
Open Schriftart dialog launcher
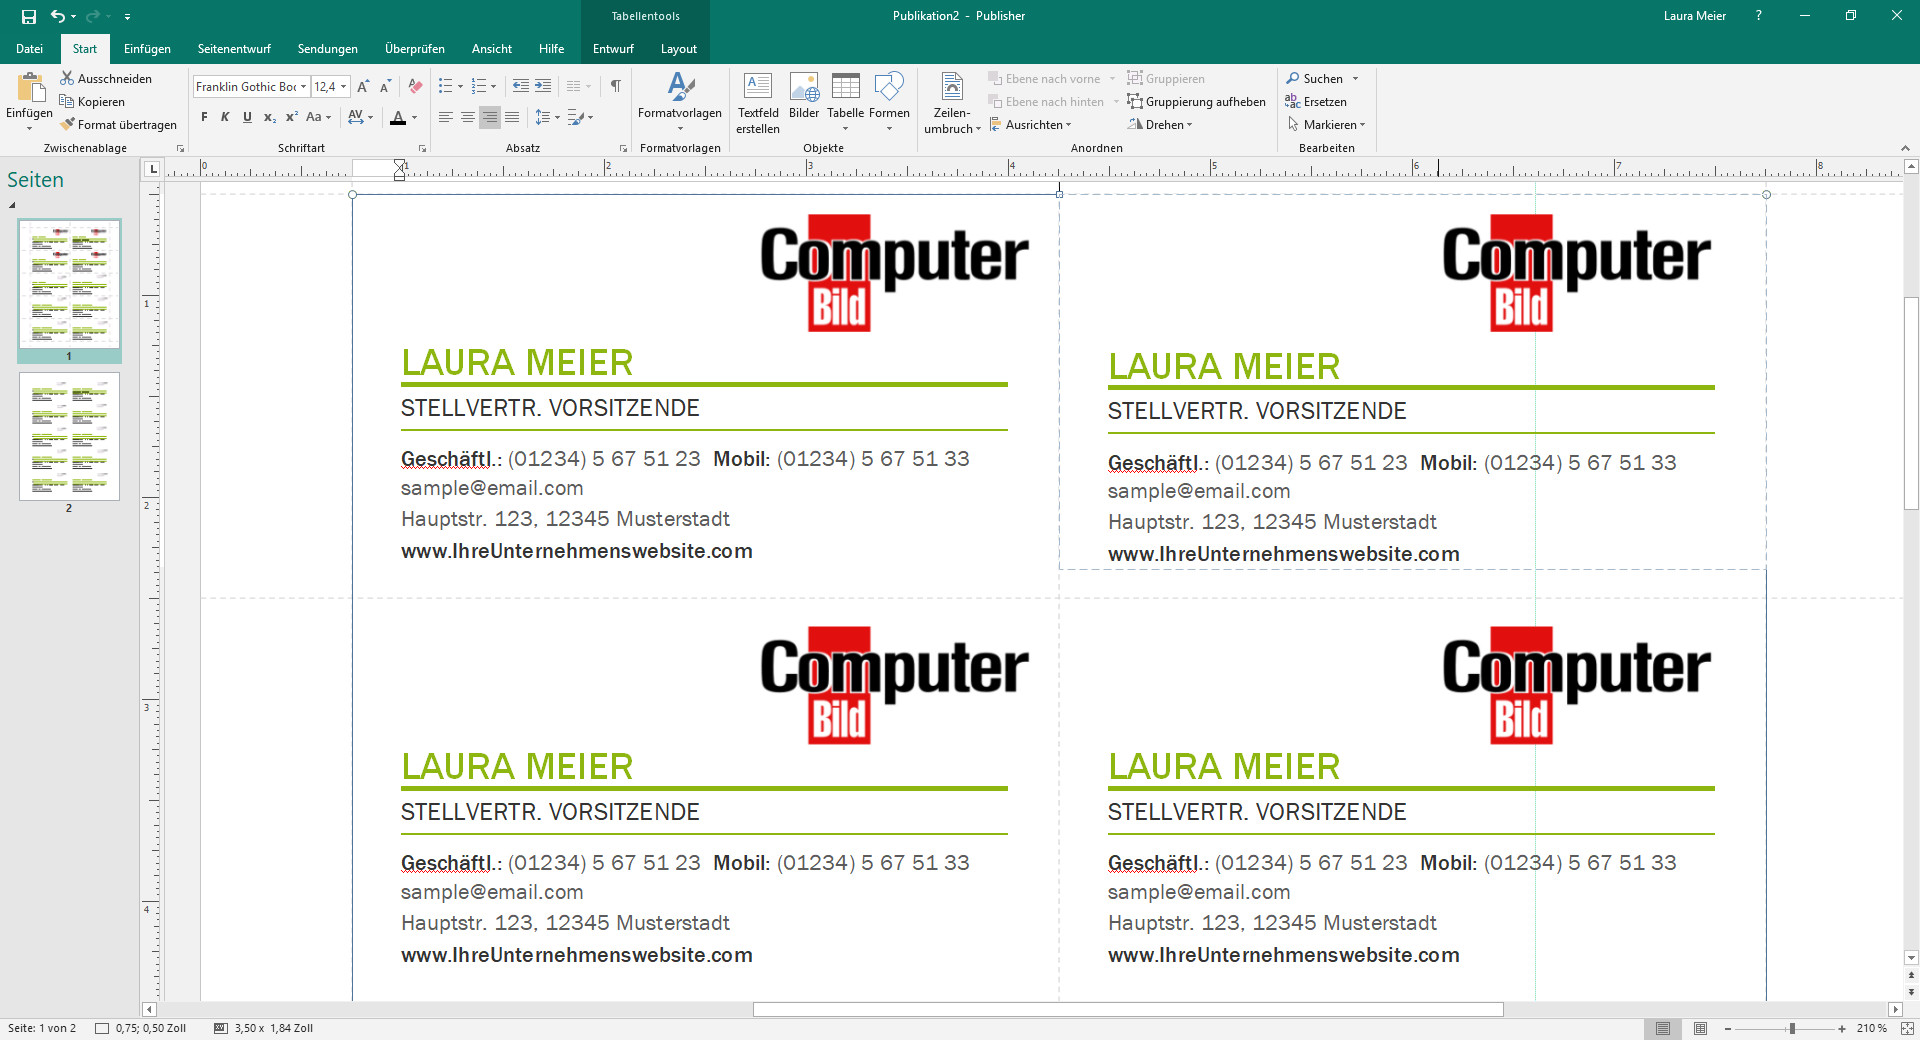422,148
